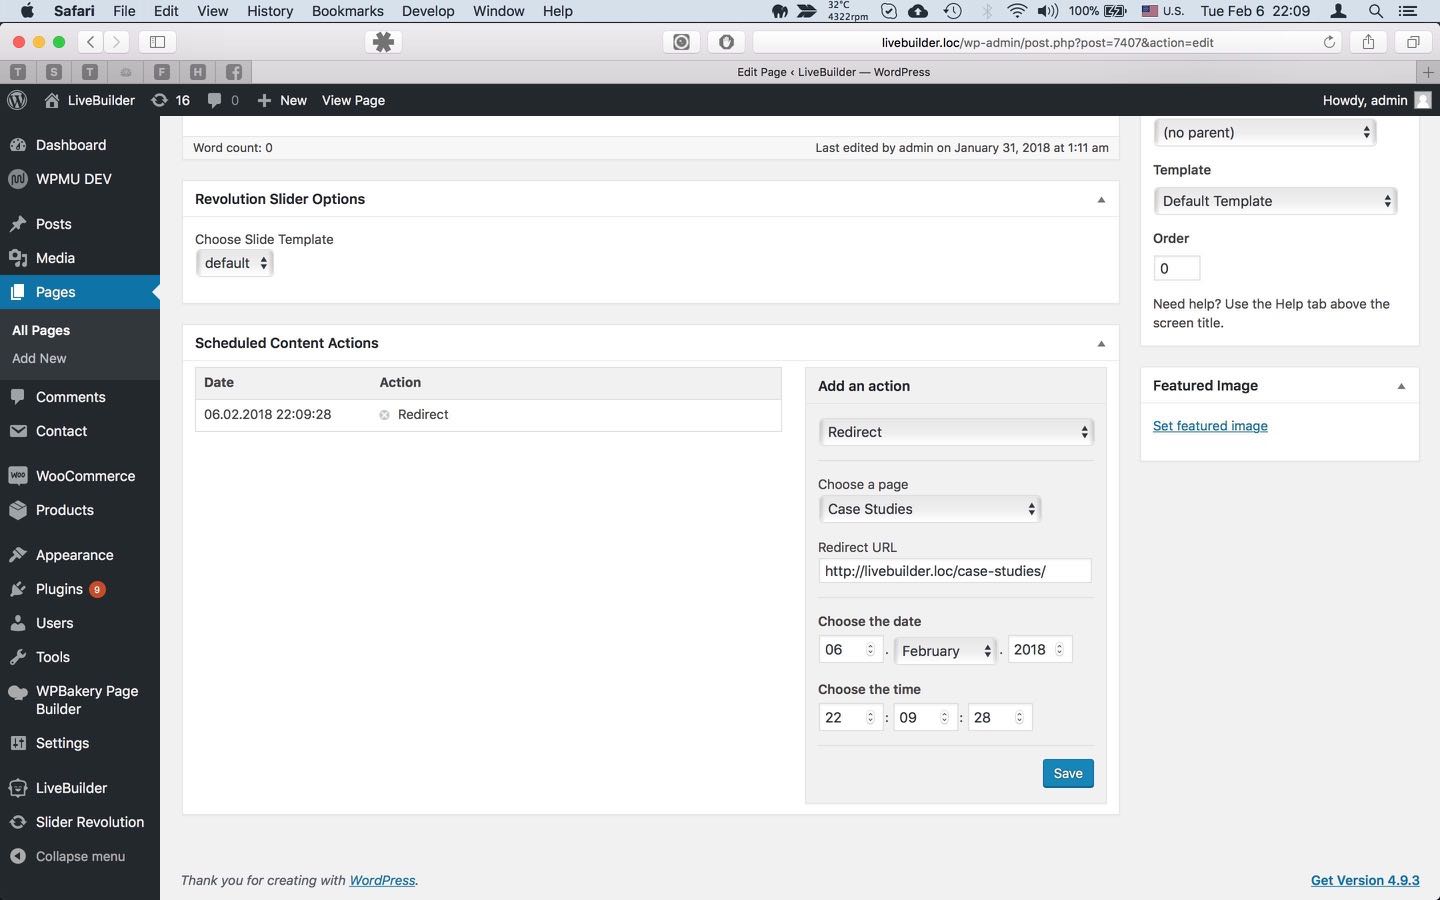Viewport: 1440px width, 900px height.
Task: Open the Choose Slide Template dropdown
Action: tap(235, 263)
